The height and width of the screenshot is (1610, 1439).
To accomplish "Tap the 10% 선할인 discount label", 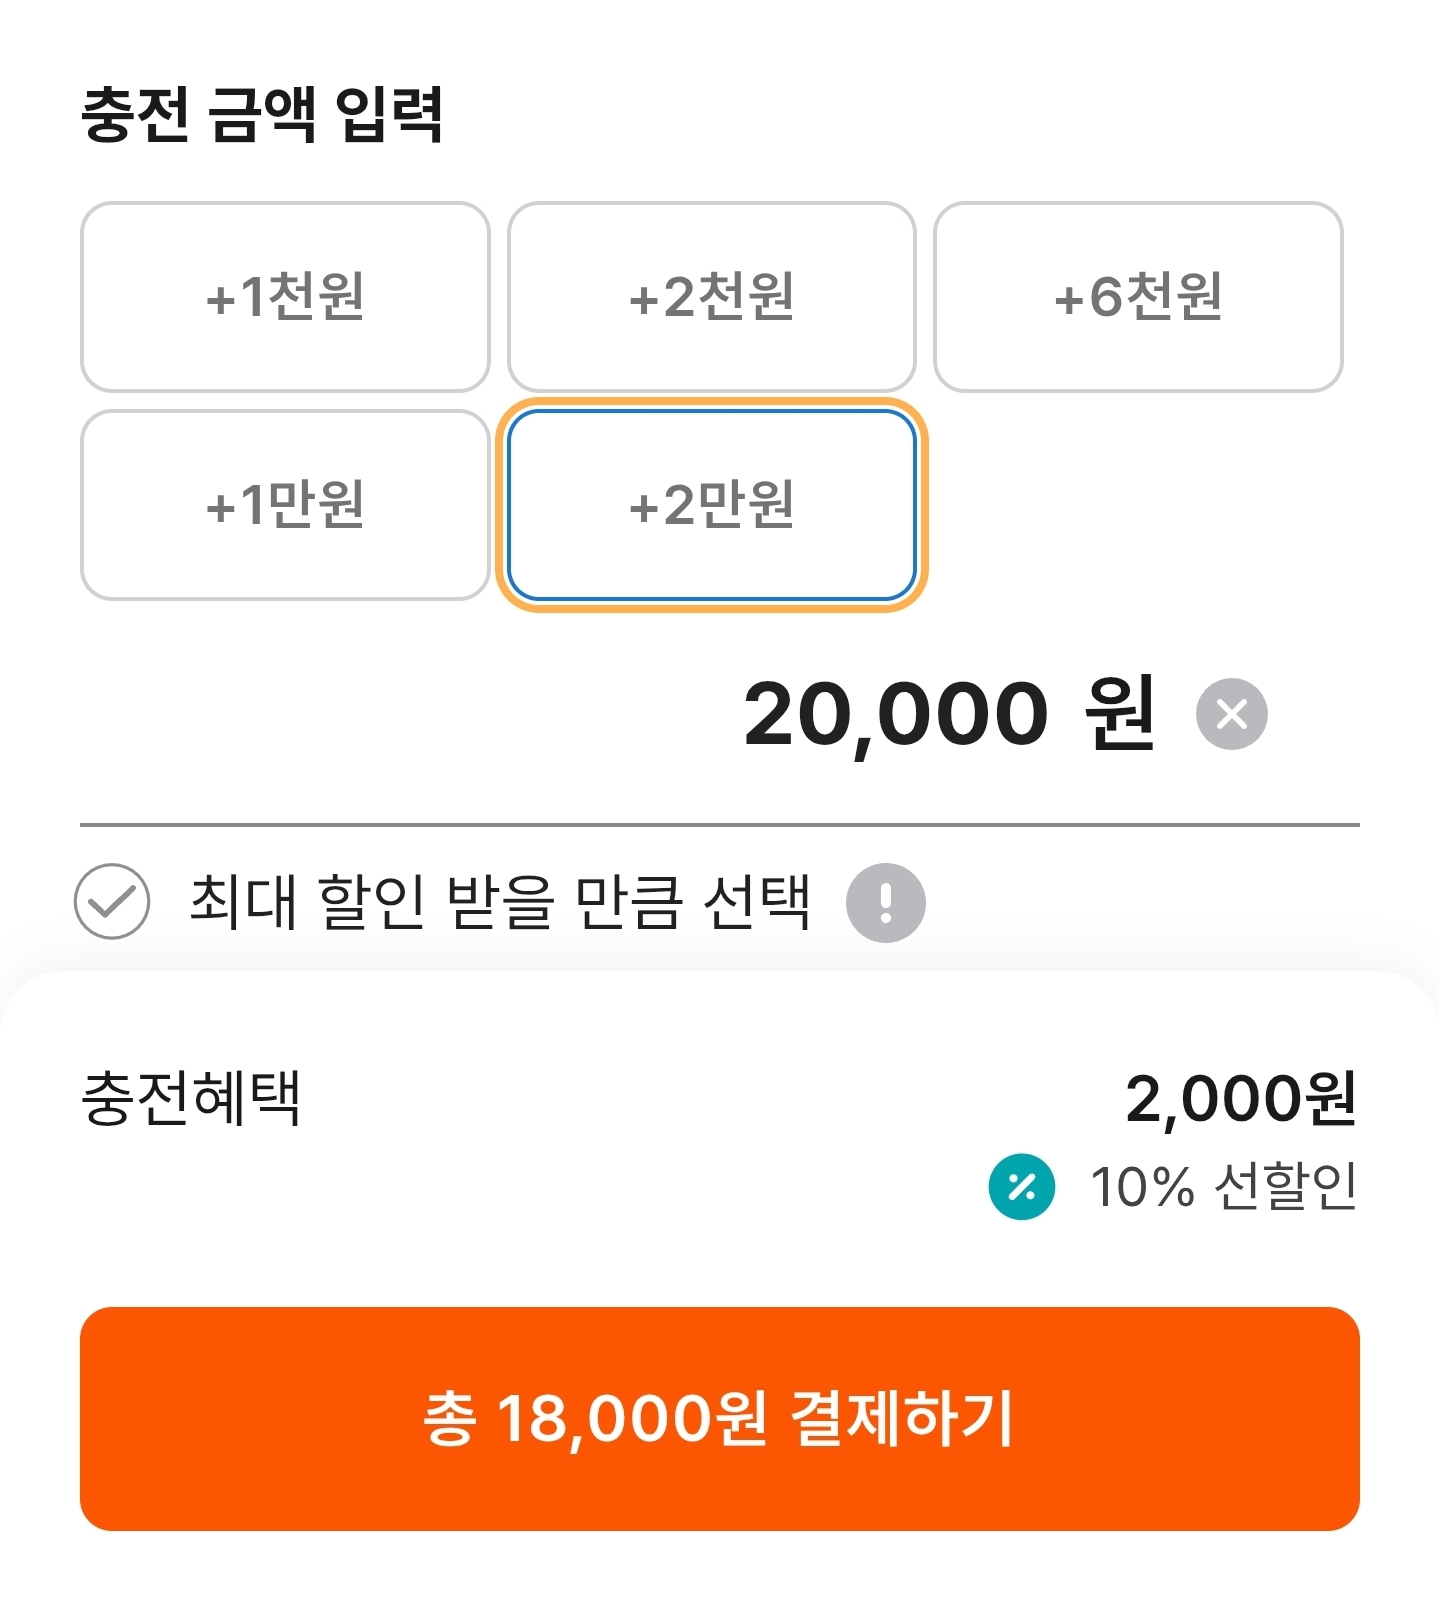I will (x=1223, y=1187).
